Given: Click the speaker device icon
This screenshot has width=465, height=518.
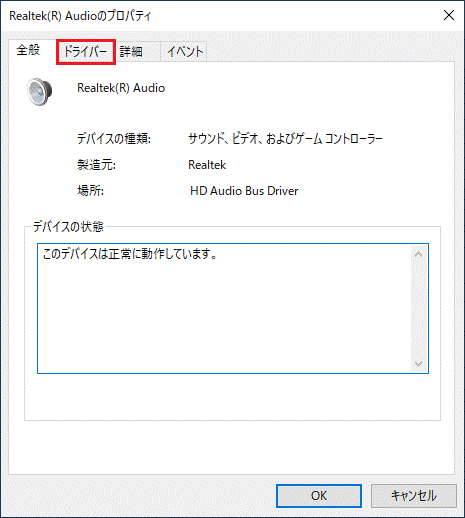Looking at the screenshot, I should pyautogui.click(x=40, y=91).
